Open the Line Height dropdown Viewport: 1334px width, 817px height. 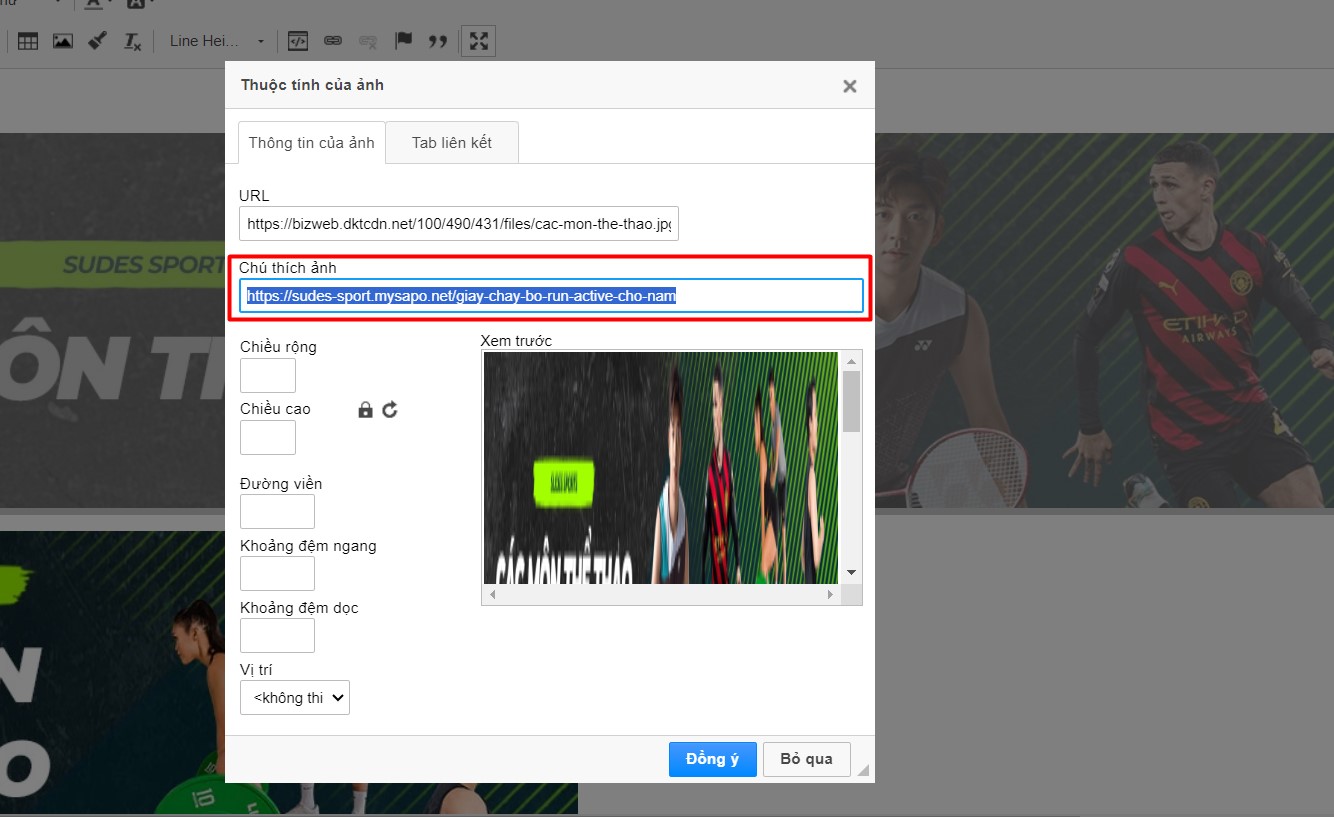(x=217, y=41)
